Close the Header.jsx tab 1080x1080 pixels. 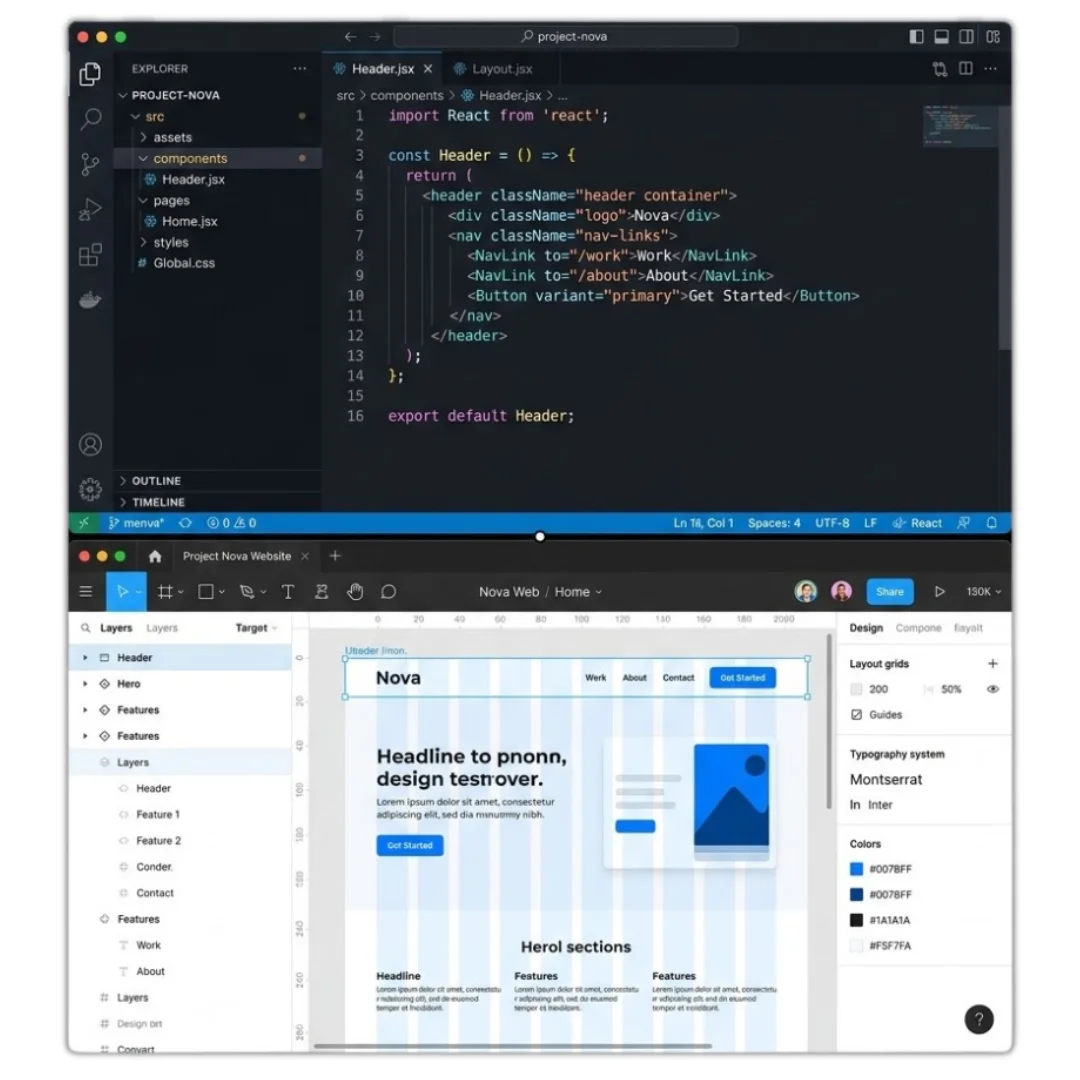pyautogui.click(x=428, y=69)
